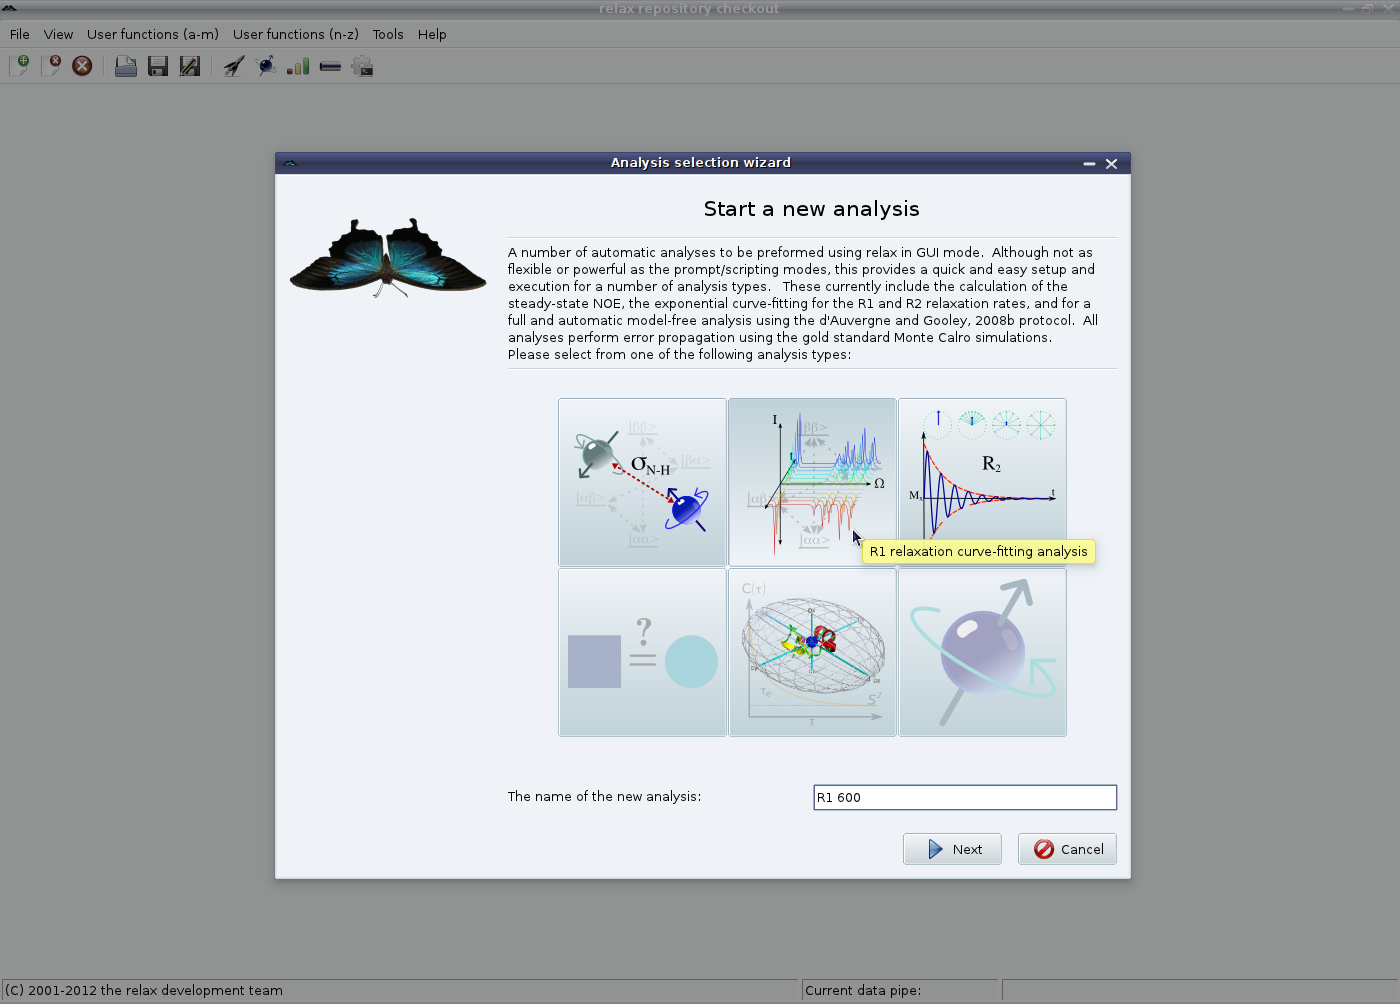Click the custom analysis spinning sphere button
The image size is (1400, 1004).
(982, 652)
